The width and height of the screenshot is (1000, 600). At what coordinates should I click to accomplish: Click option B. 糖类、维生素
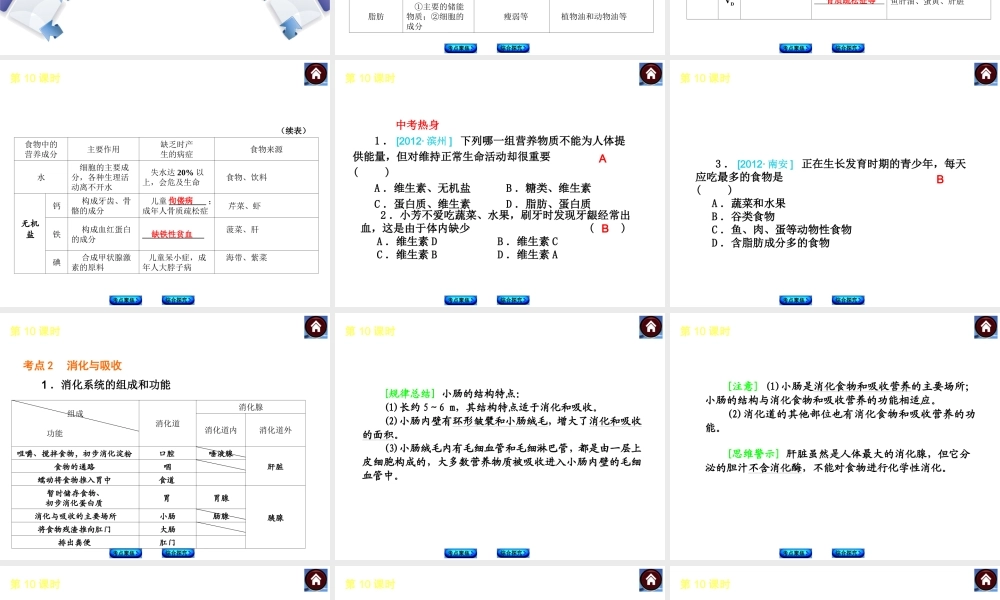(x=548, y=188)
